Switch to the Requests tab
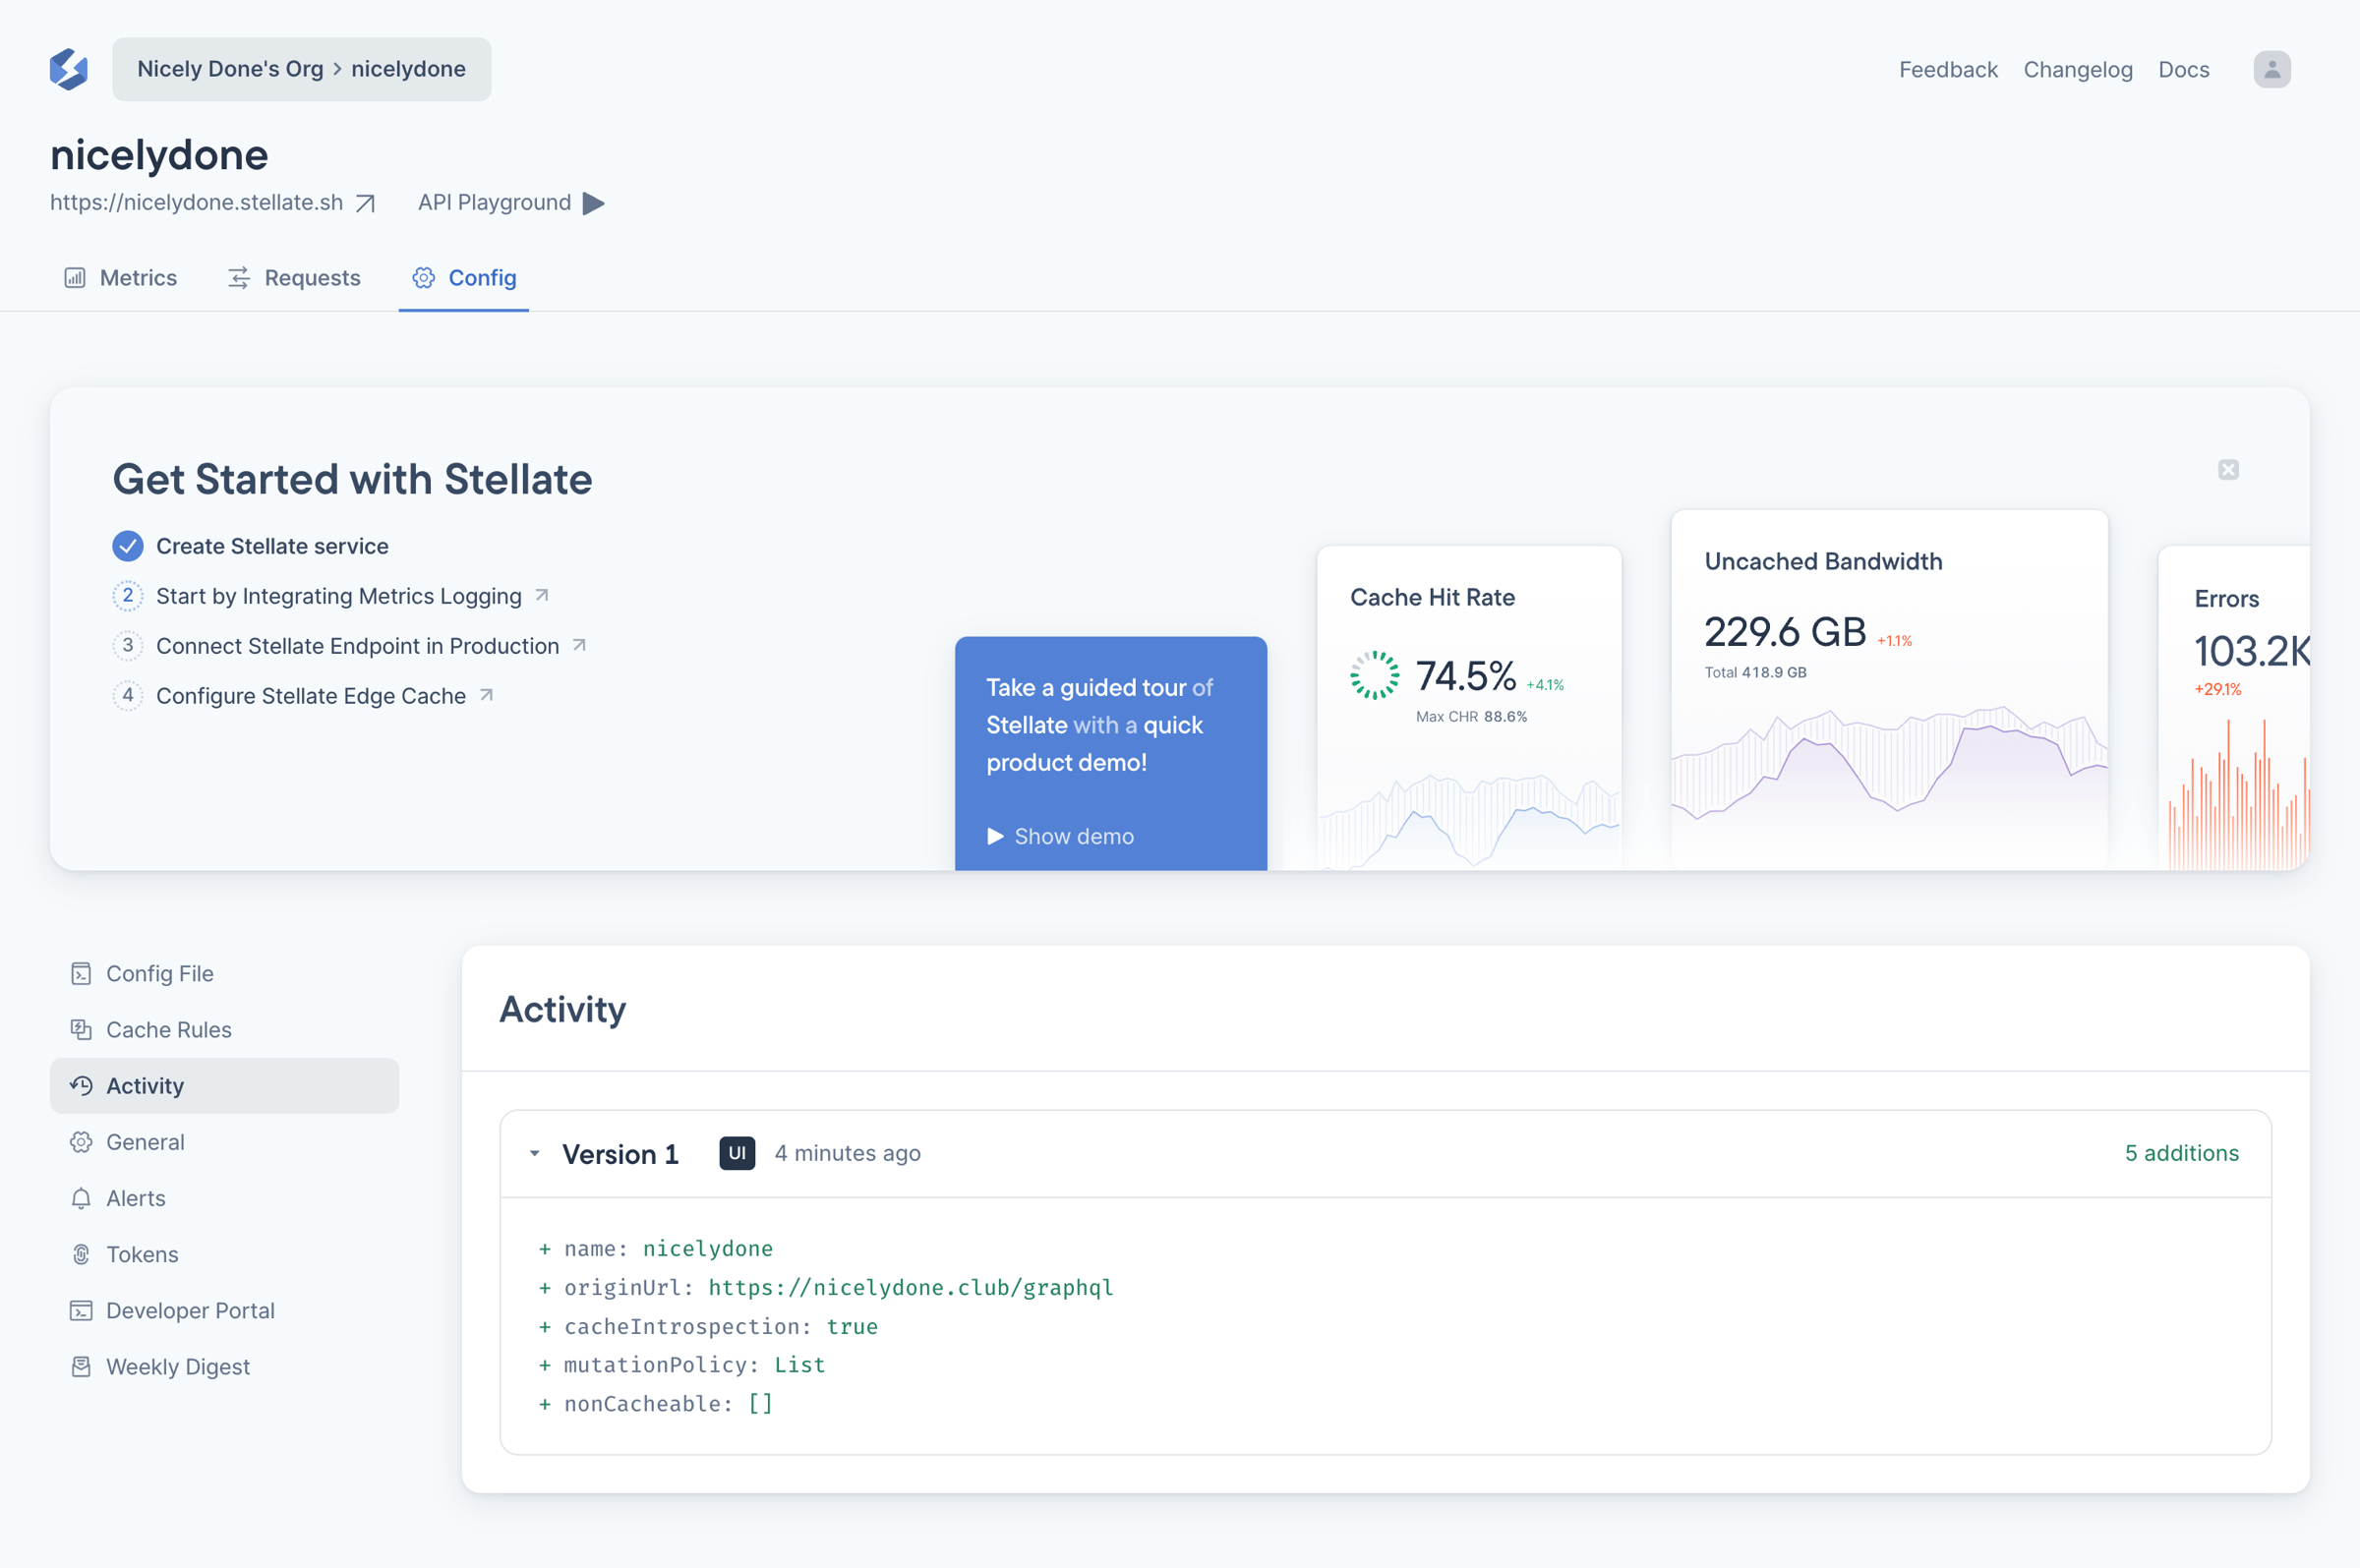This screenshot has height=1568, width=2360. pos(294,278)
